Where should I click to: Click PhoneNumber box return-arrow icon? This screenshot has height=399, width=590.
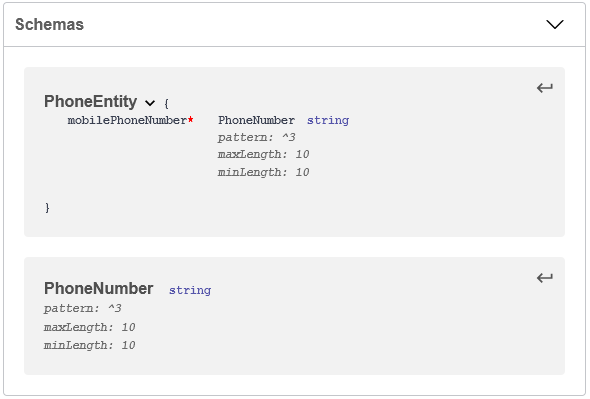click(x=544, y=278)
